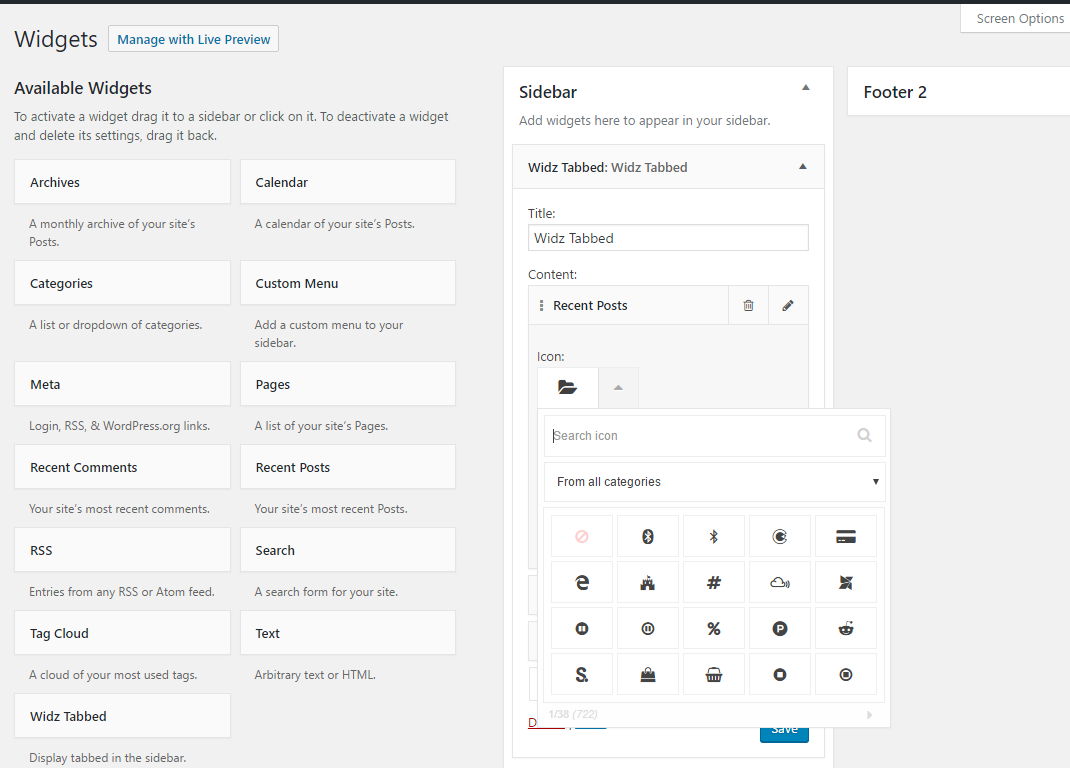The height and width of the screenshot is (768, 1070).
Task: Select the pinwheel Modx icon
Action: tap(845, 582)
